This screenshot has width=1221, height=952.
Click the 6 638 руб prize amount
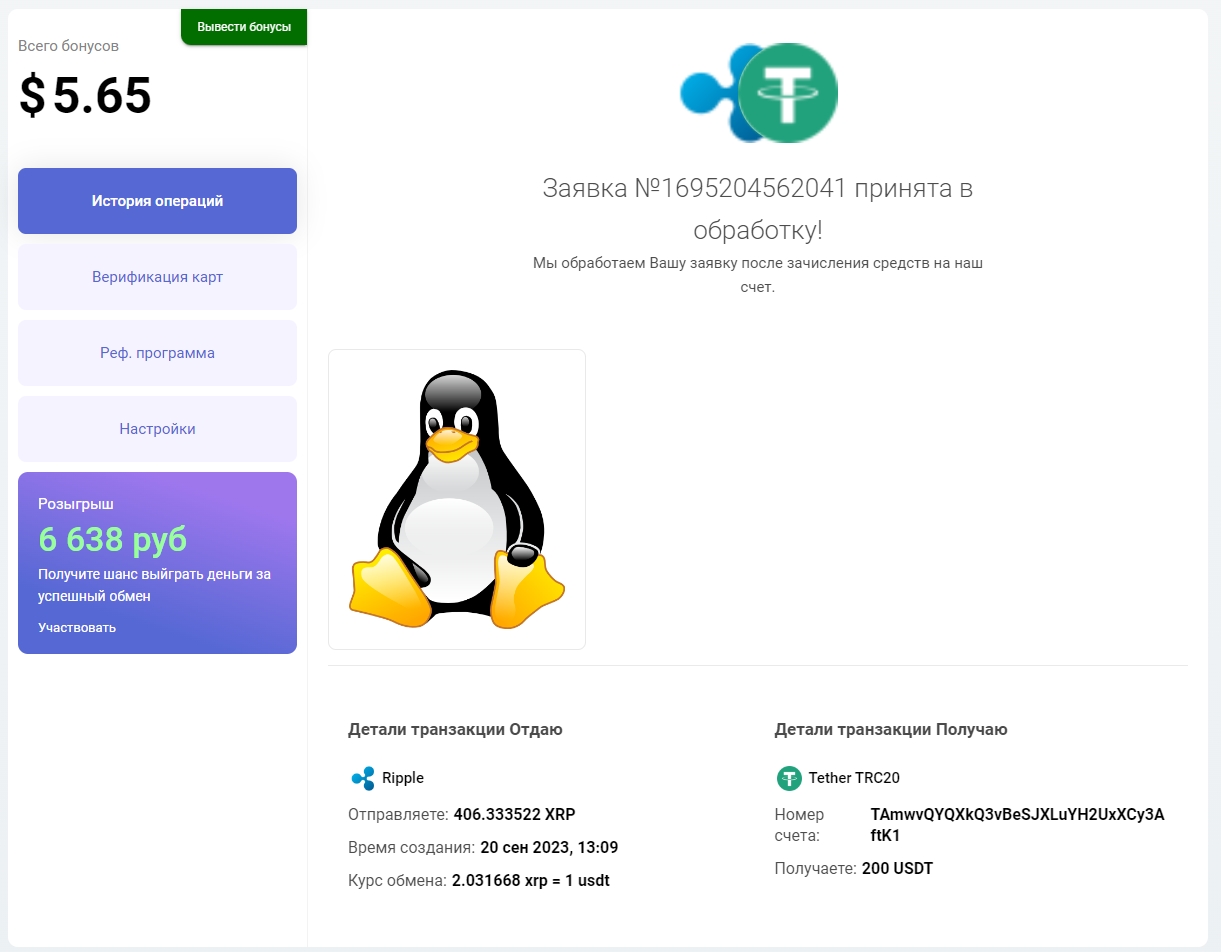pos(112,540)
